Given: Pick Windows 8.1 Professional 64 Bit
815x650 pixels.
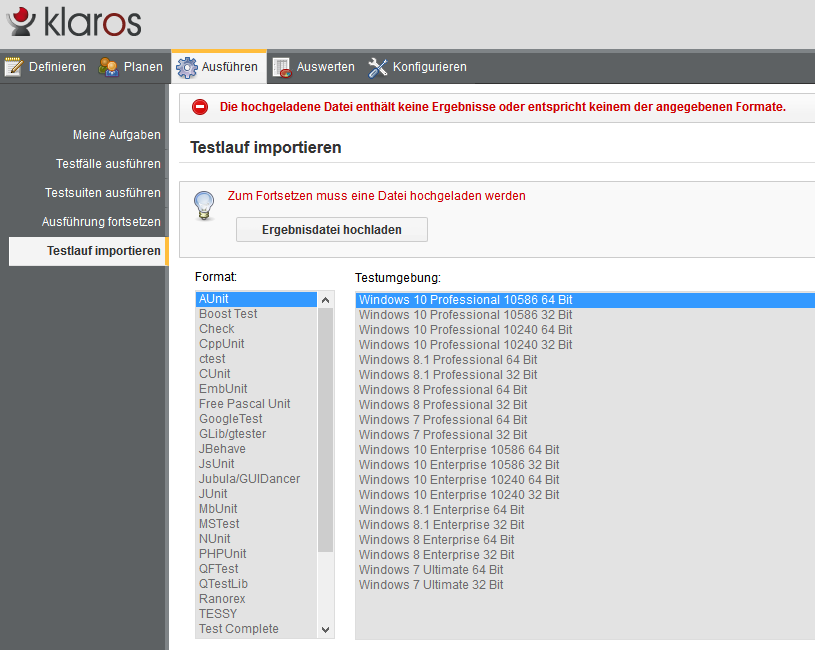Looking at the screenshot, I should (x=448, y=359).
